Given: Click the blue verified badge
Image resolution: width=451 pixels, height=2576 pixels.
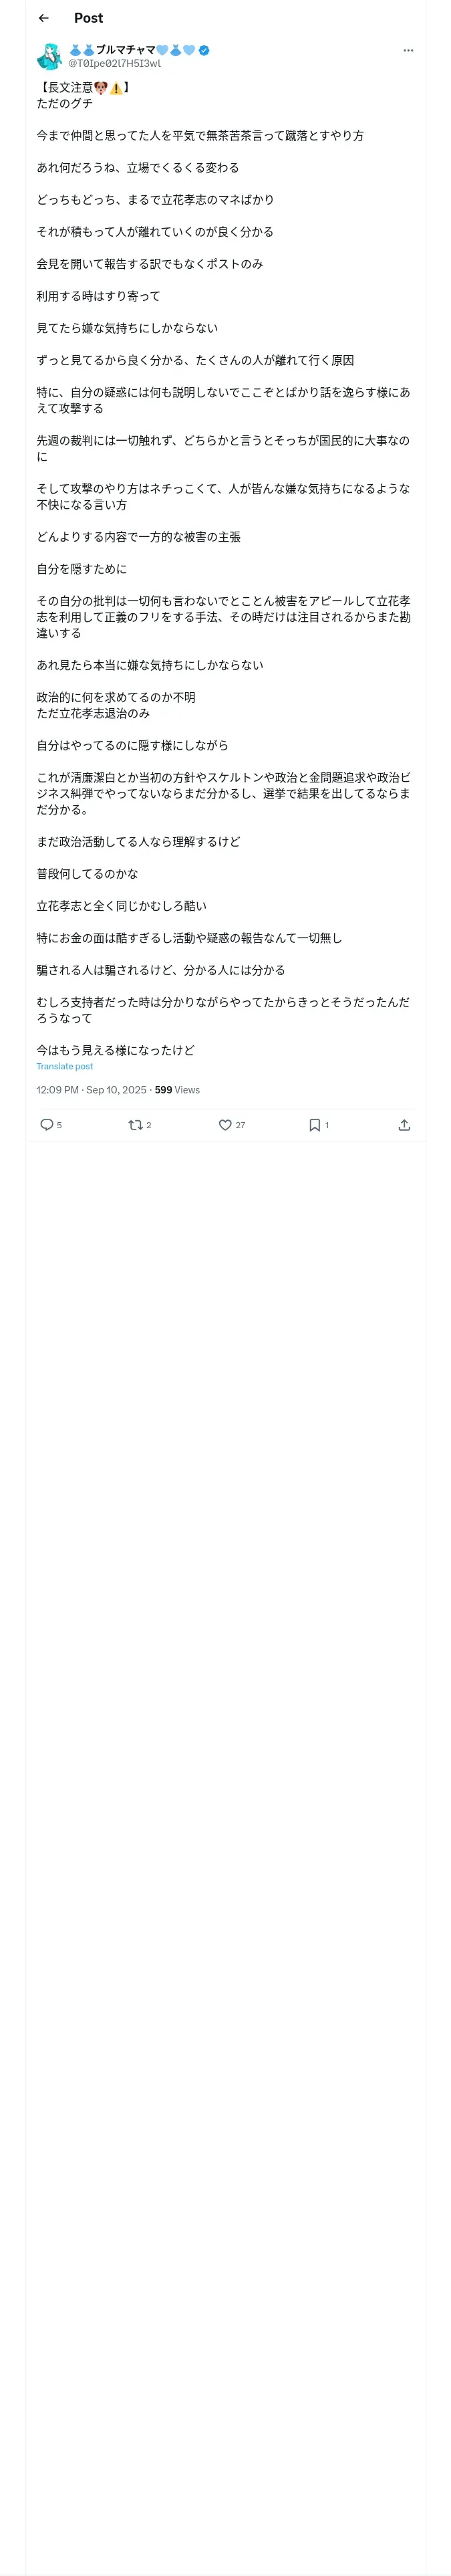Looking at the screenshot, I should (x=204, y=50).
